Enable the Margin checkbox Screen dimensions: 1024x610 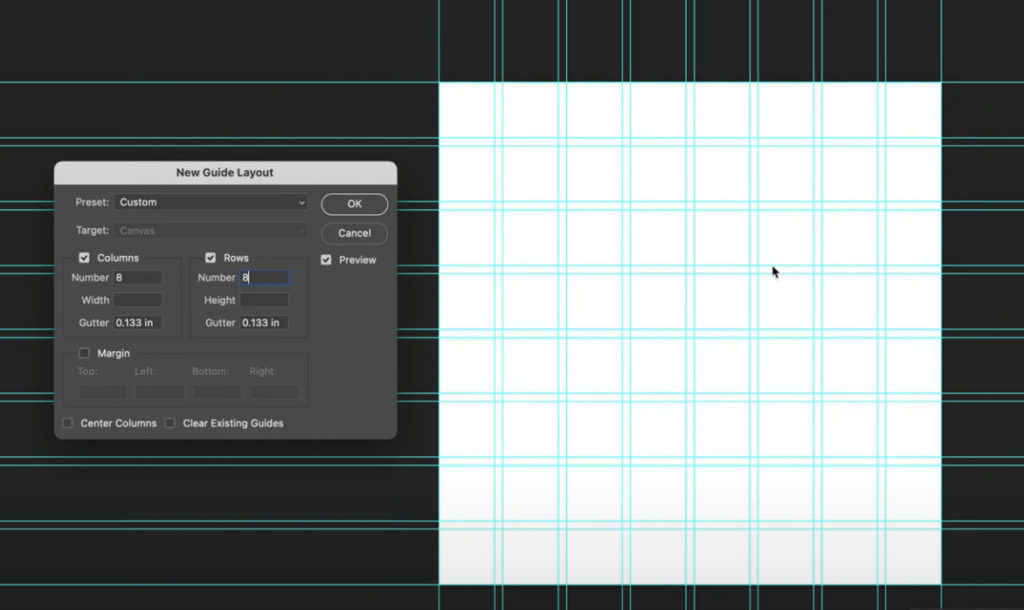85,353
